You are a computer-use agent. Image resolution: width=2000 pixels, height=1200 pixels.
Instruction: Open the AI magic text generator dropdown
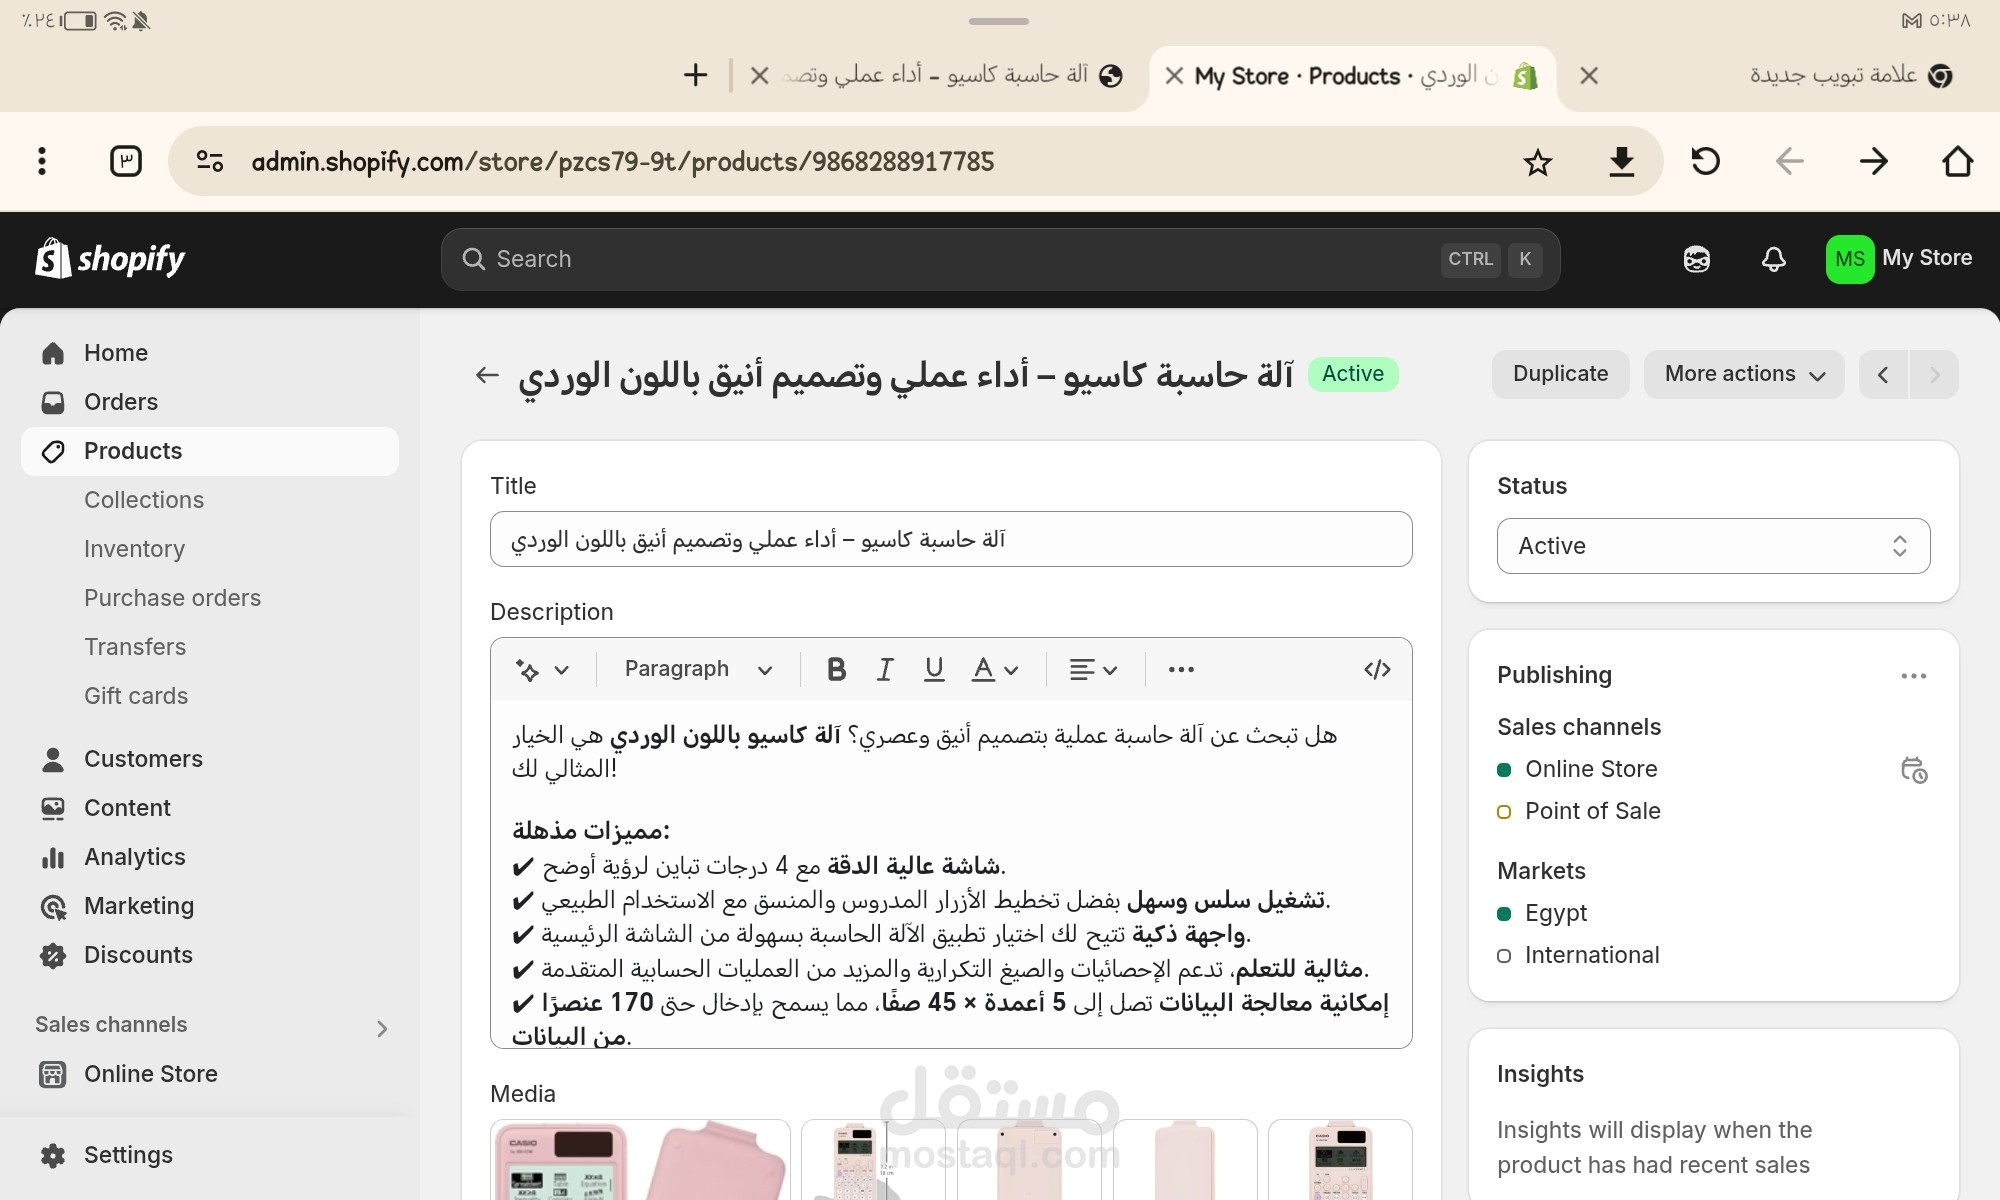[542, 670]
